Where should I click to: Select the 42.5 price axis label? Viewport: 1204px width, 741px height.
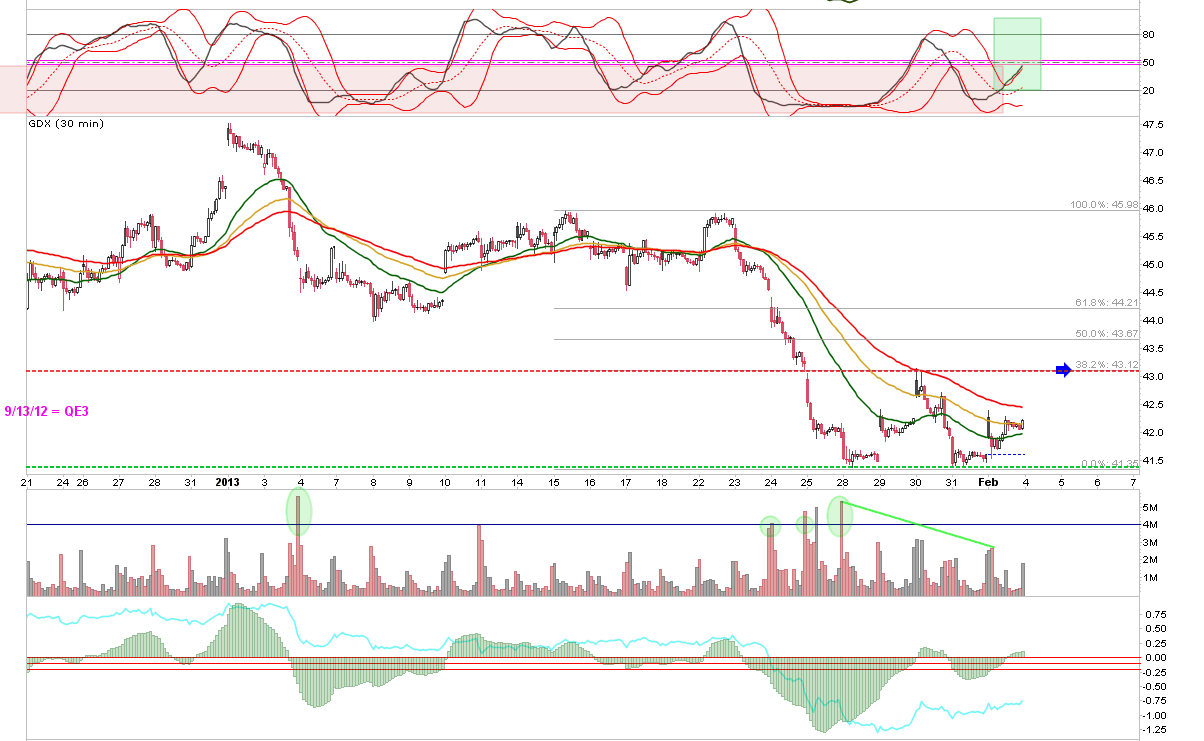pos(1155,405)
